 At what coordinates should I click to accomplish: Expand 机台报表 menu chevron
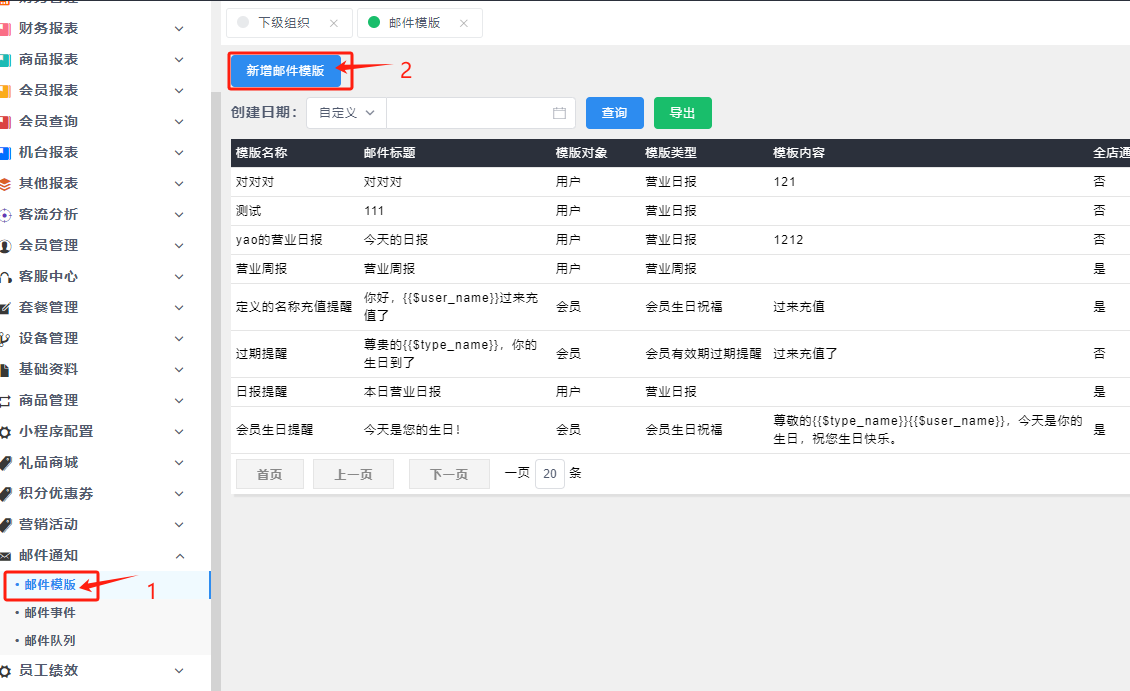pyautogui.click(x=179, y=153)
